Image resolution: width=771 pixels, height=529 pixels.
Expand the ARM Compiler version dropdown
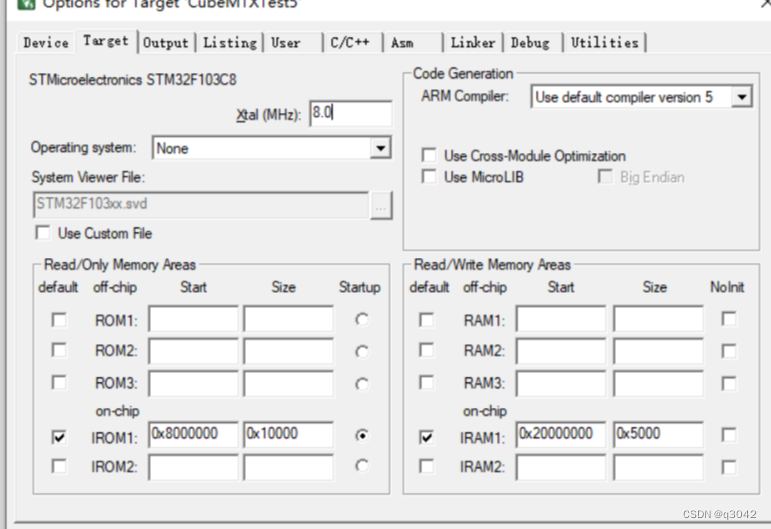click(642, 97)
